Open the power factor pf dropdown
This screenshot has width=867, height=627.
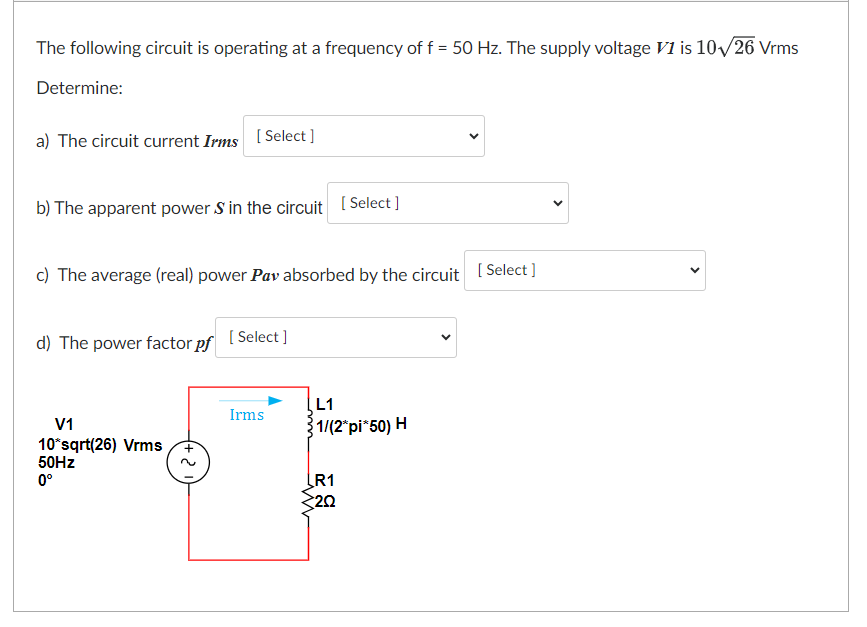pyautogui.click(x=336, y=337)
